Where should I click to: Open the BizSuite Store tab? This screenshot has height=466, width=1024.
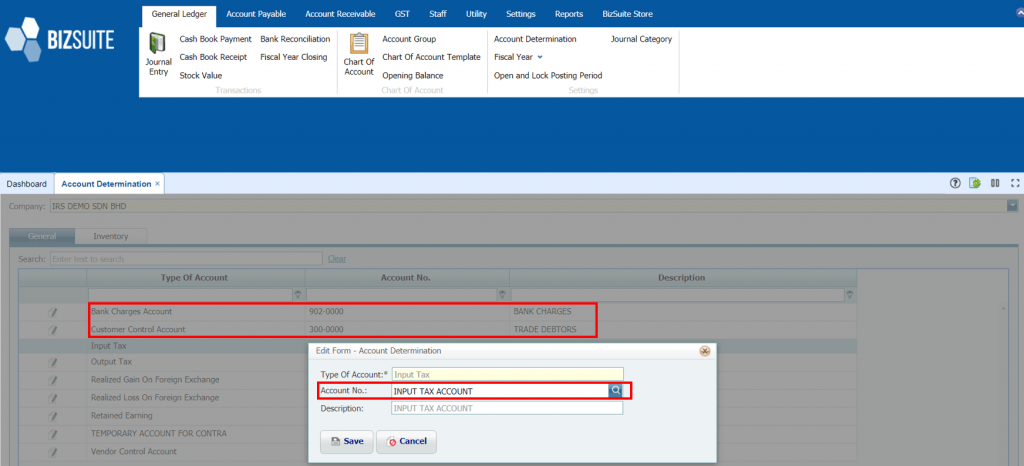point(627,14)
